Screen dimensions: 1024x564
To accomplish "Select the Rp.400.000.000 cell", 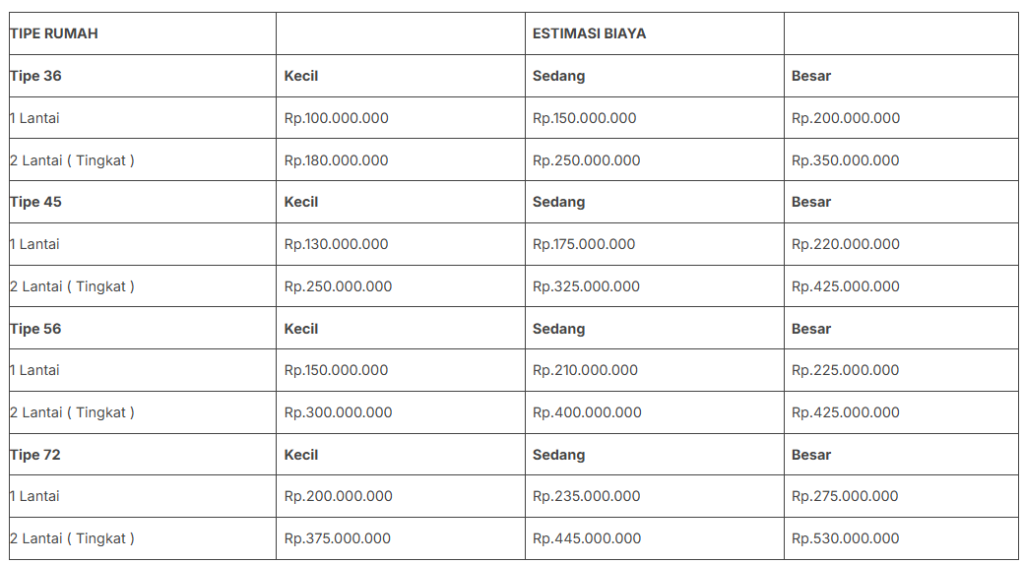I will 587,412.
